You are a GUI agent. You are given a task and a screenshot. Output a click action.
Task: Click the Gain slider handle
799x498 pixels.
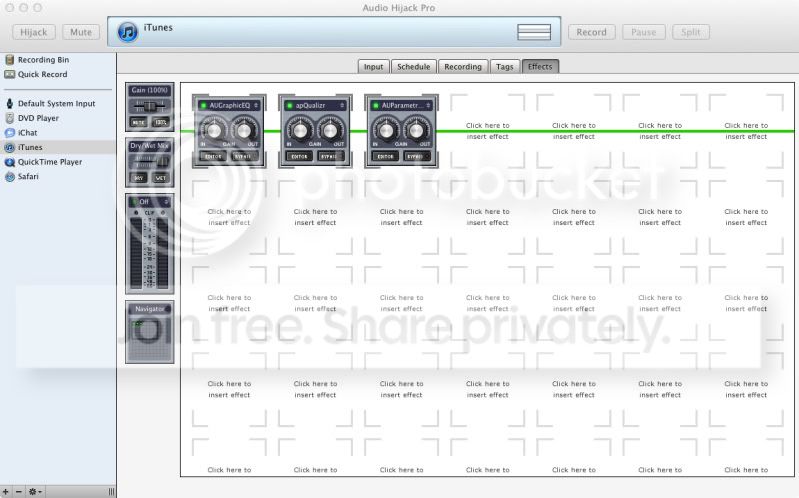[150, 107]
